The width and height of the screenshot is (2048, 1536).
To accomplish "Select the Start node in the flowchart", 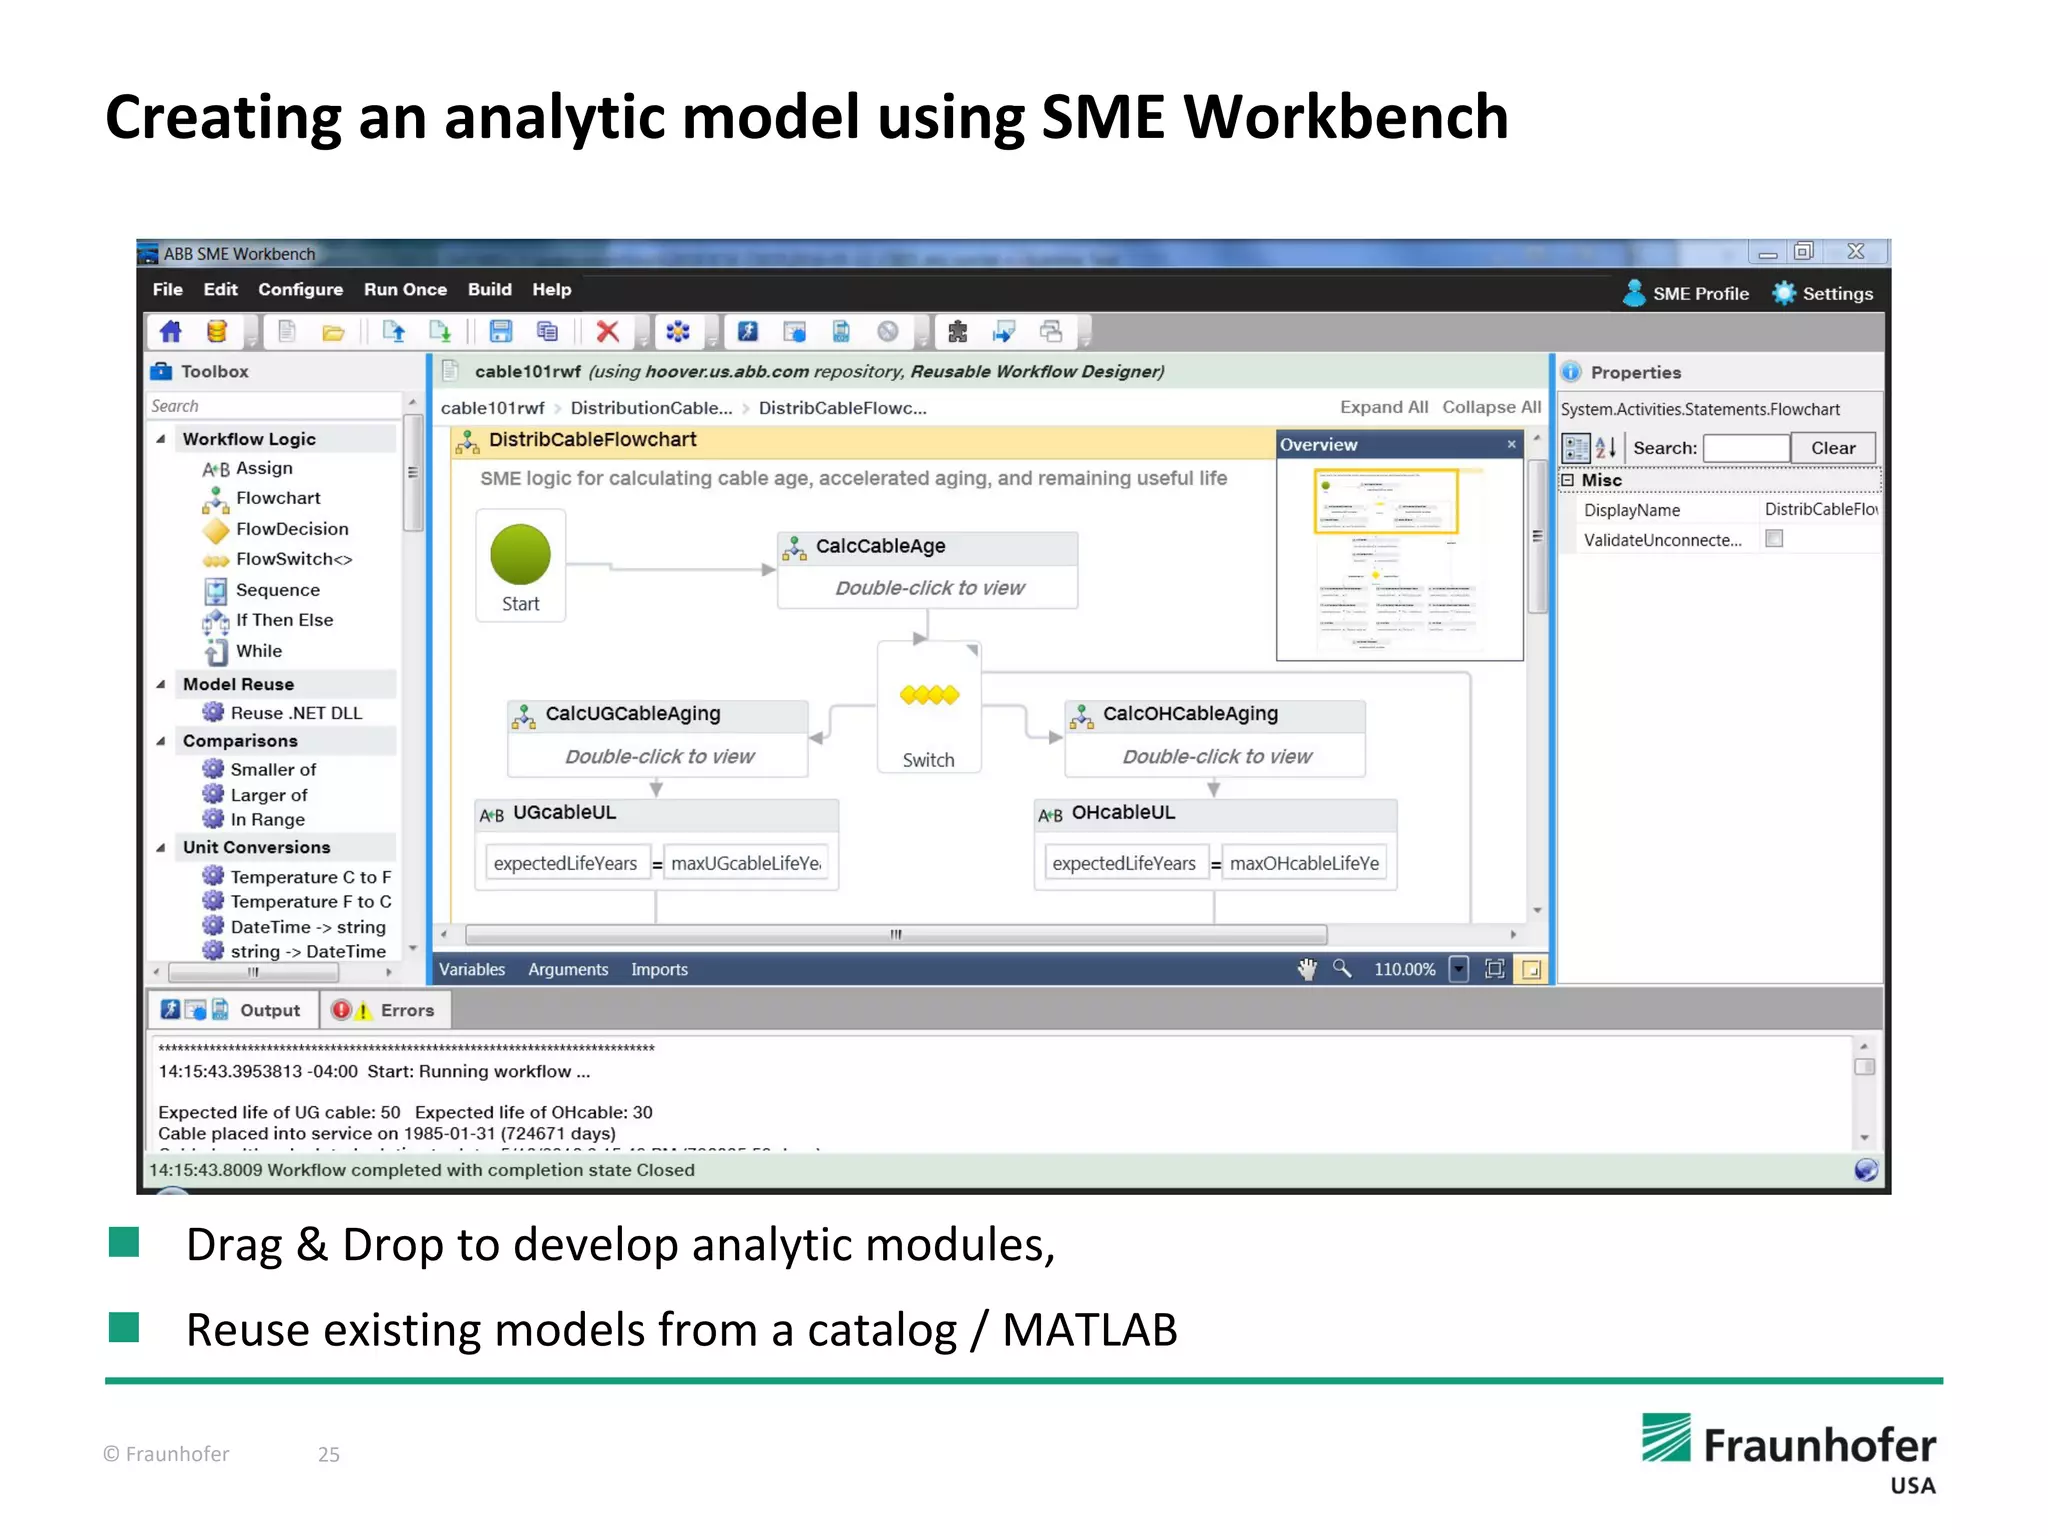I will pos(520,566).
